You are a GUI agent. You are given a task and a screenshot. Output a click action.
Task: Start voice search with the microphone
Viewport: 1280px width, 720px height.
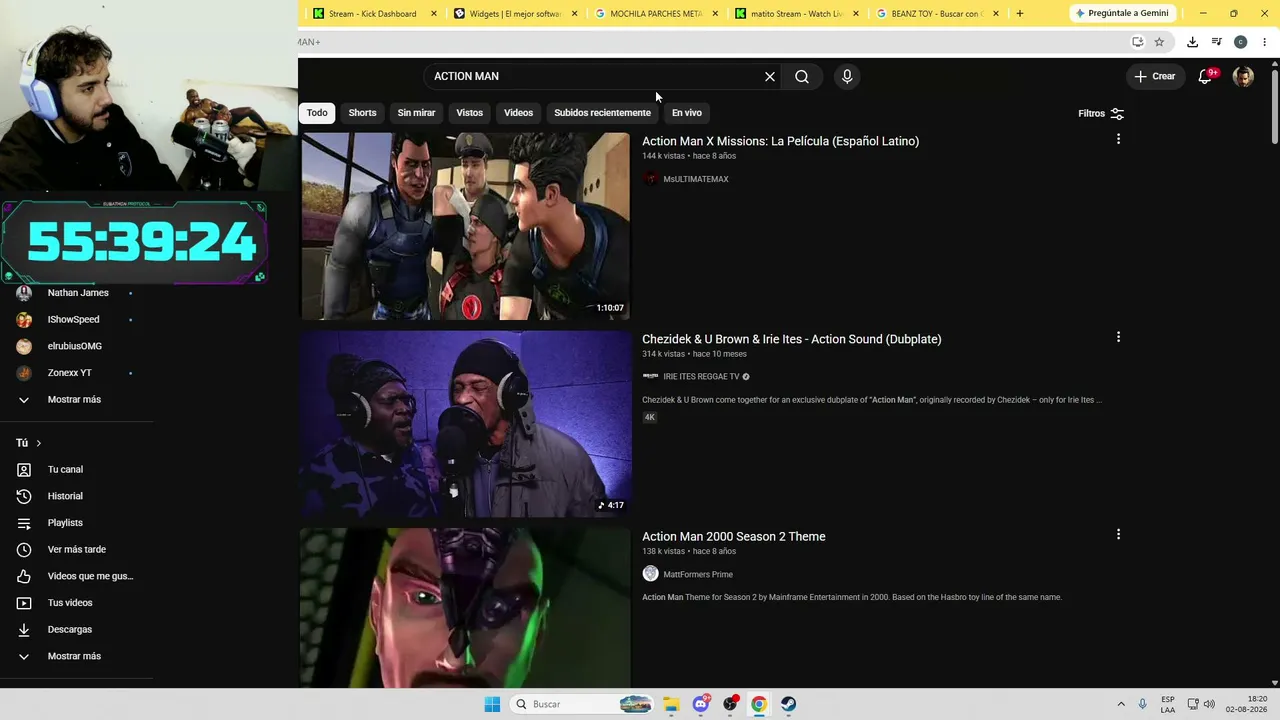point(847,76)
